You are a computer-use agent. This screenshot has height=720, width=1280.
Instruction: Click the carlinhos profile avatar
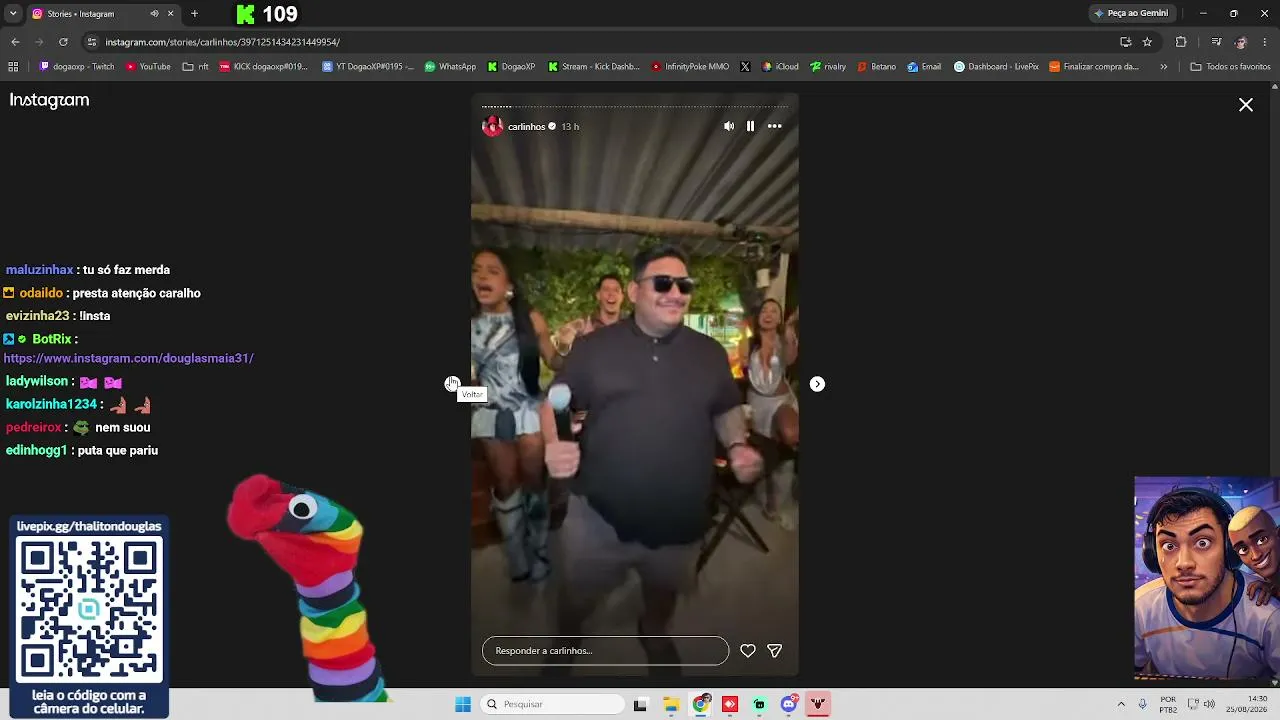tap(492, 126)
